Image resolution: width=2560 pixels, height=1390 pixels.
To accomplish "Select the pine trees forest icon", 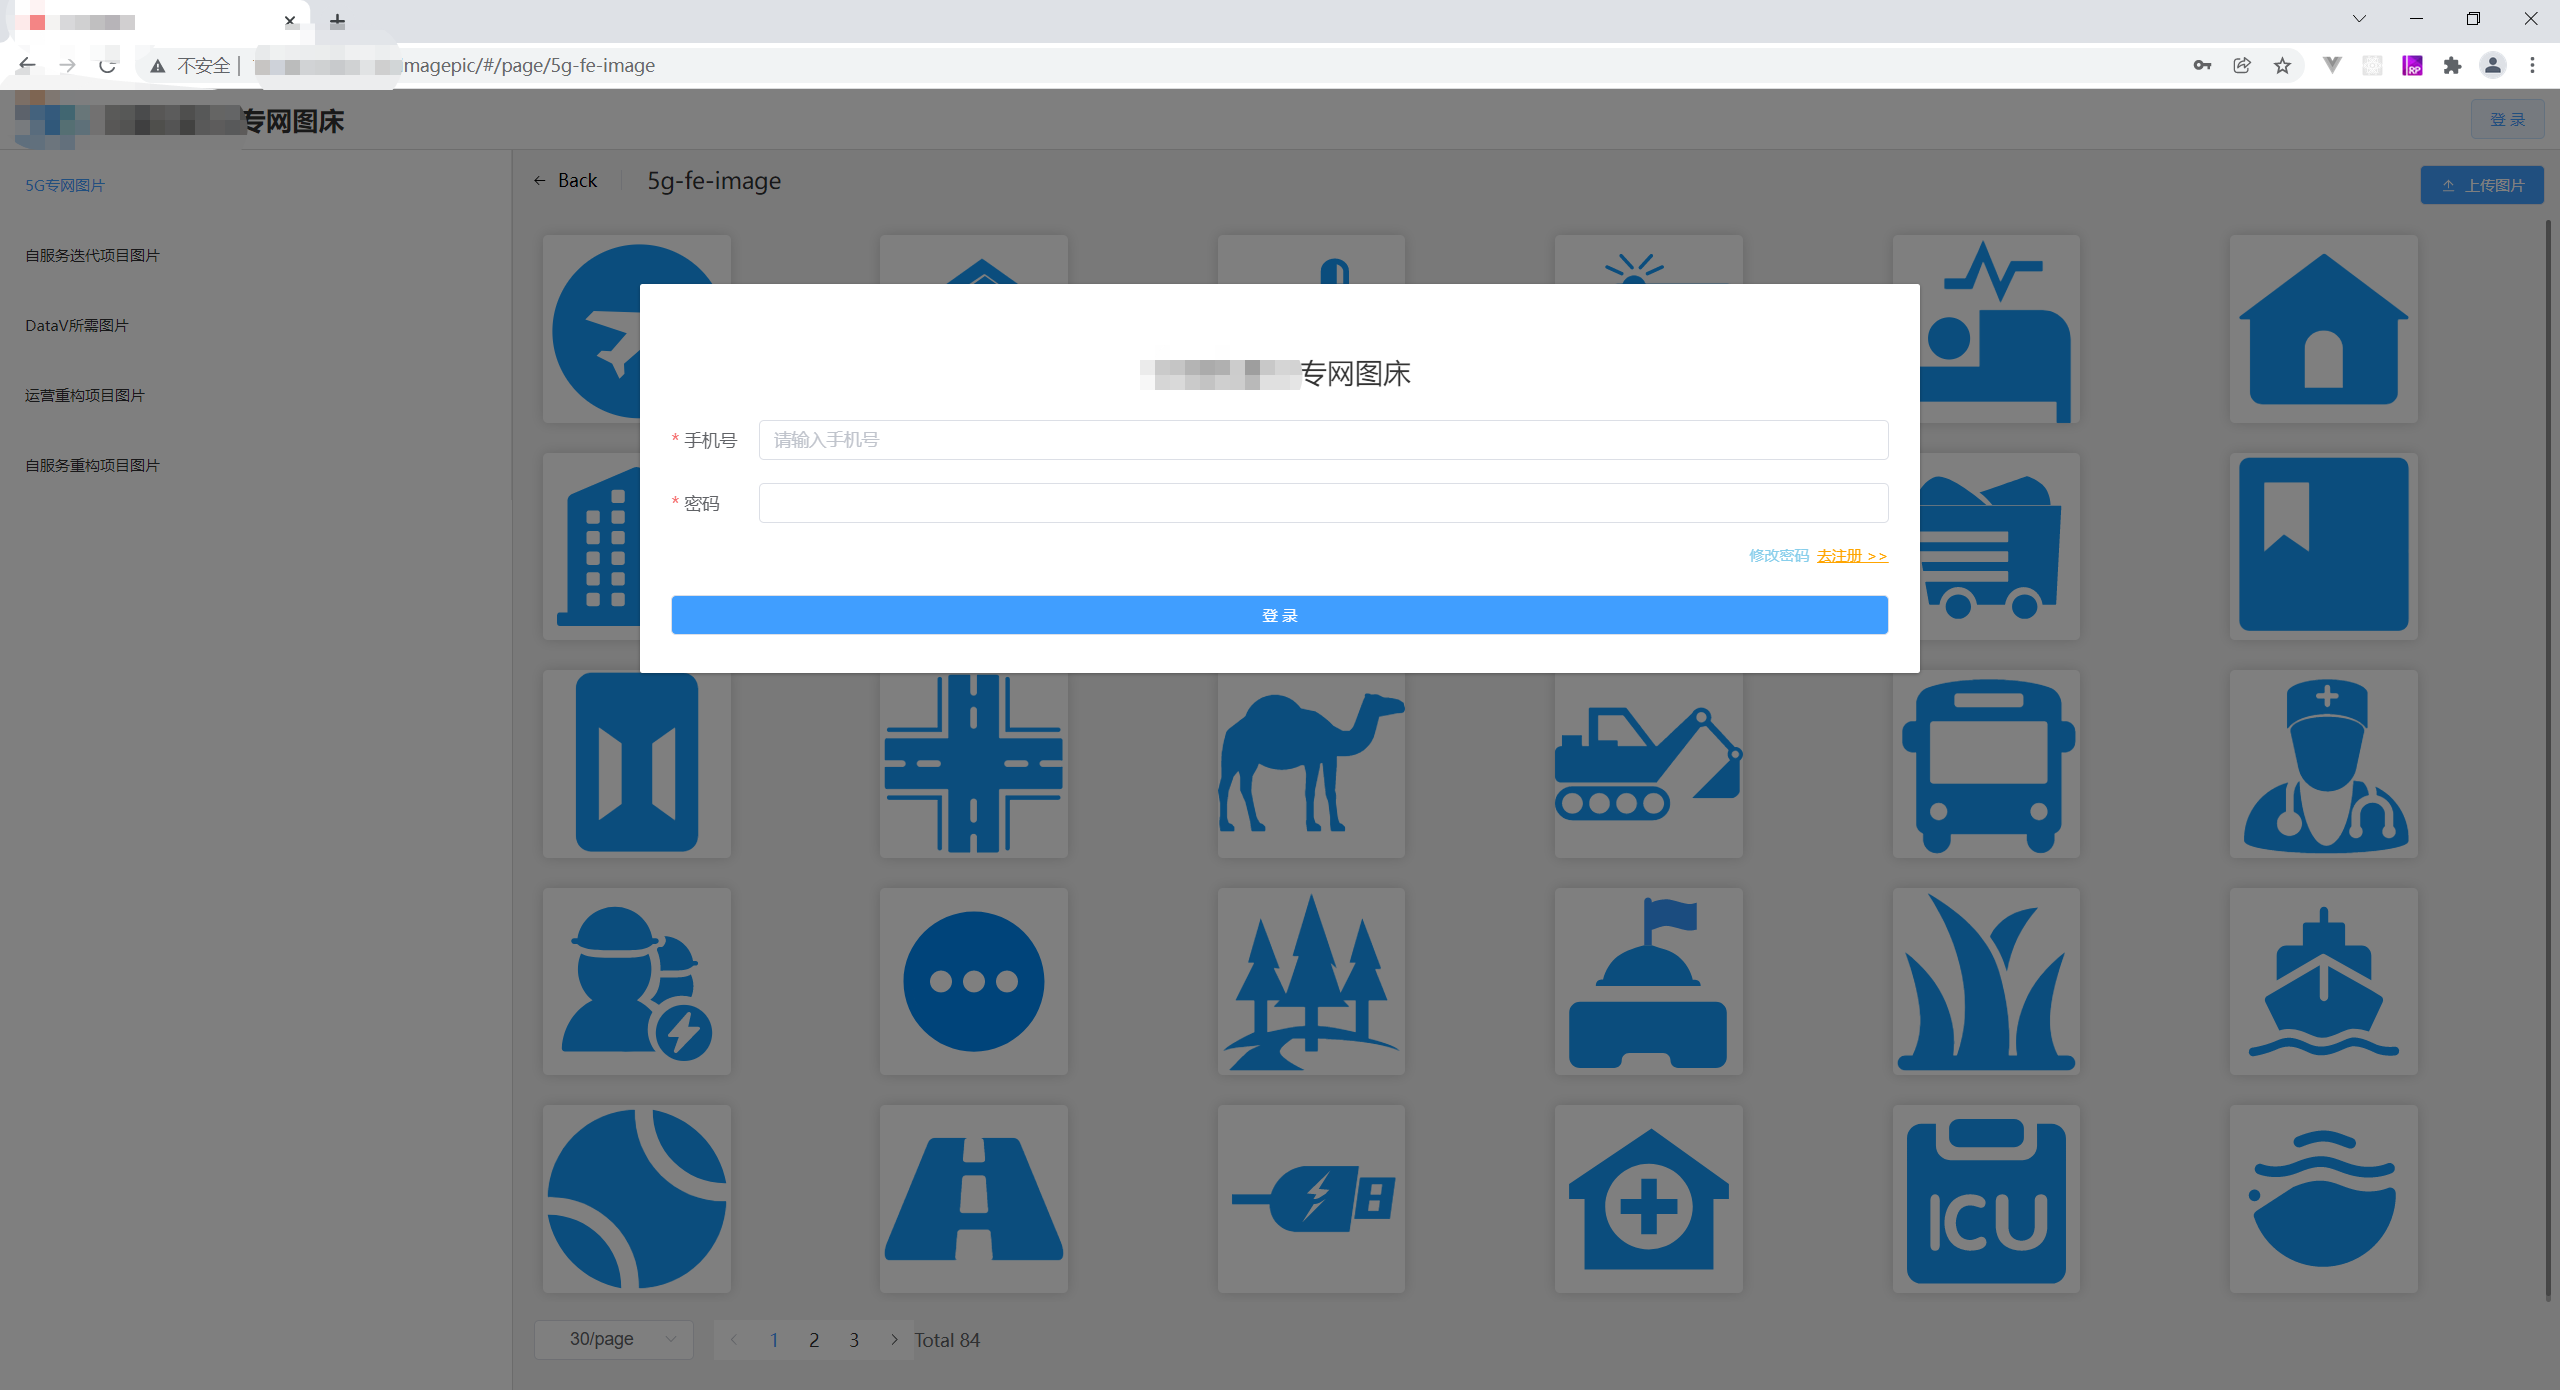I will pos(1310,981).
